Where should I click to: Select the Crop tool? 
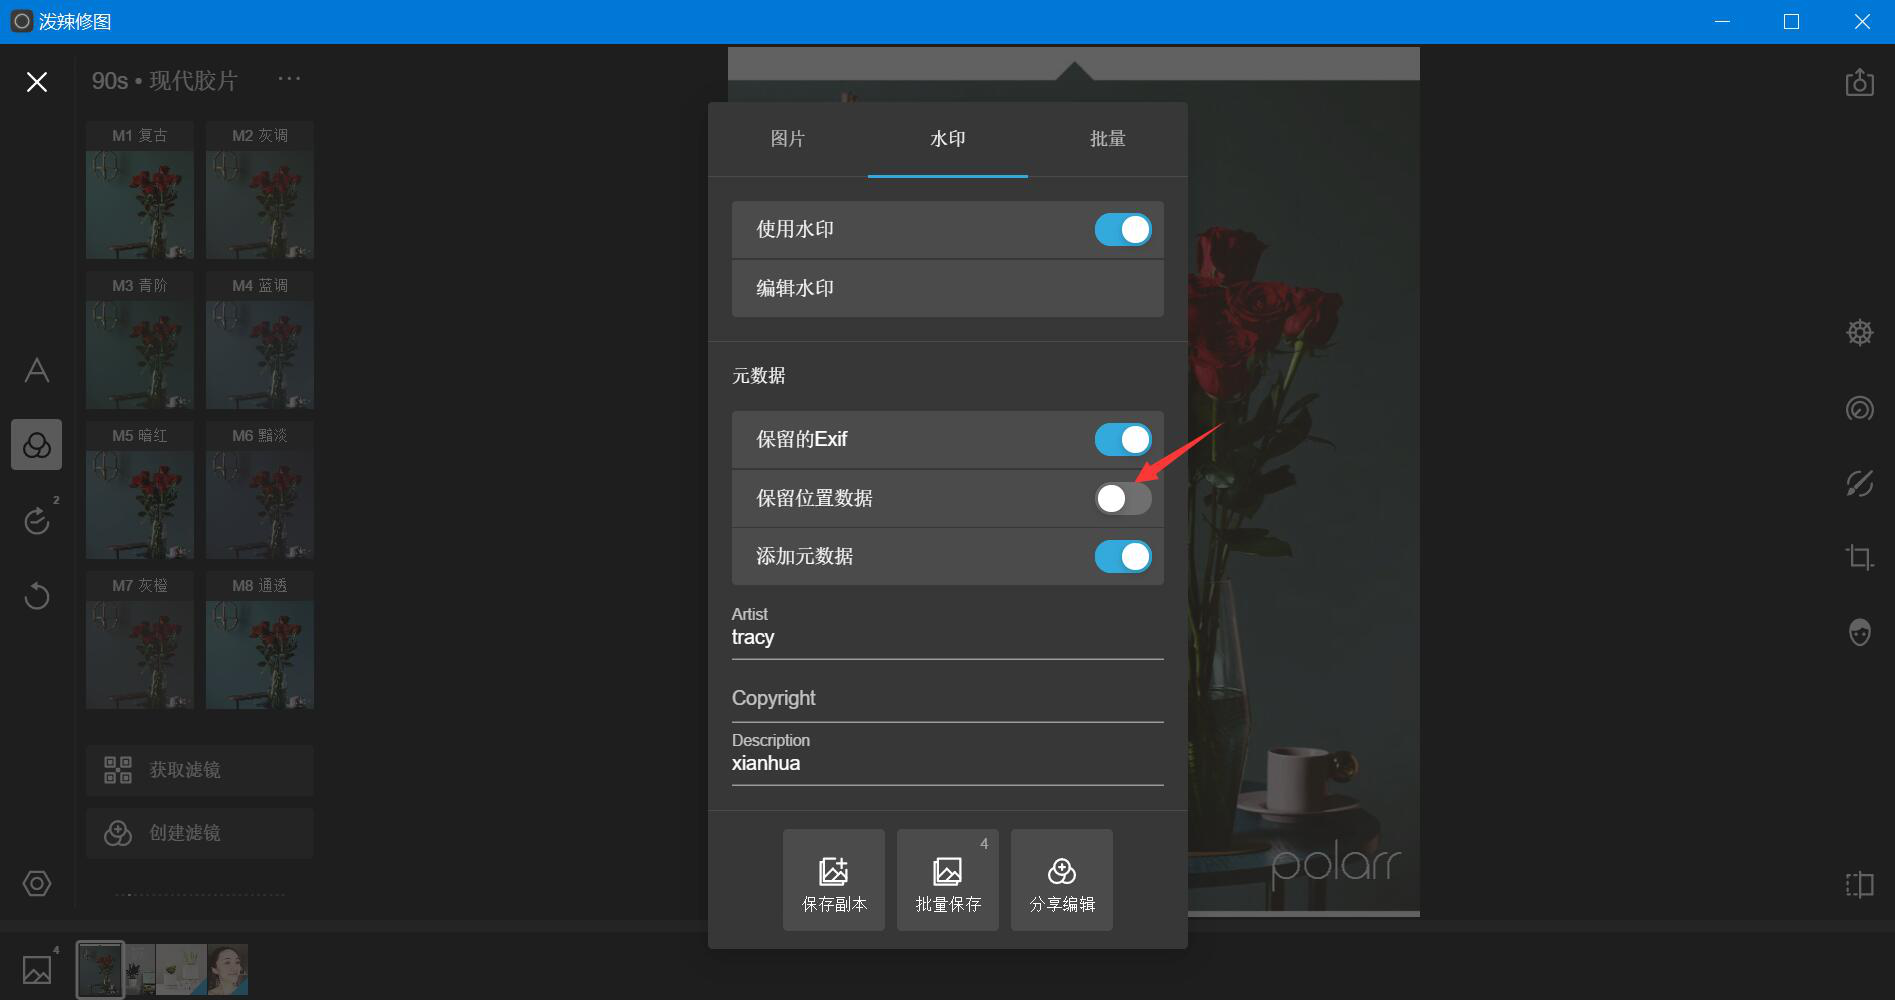click(1860, 557)
